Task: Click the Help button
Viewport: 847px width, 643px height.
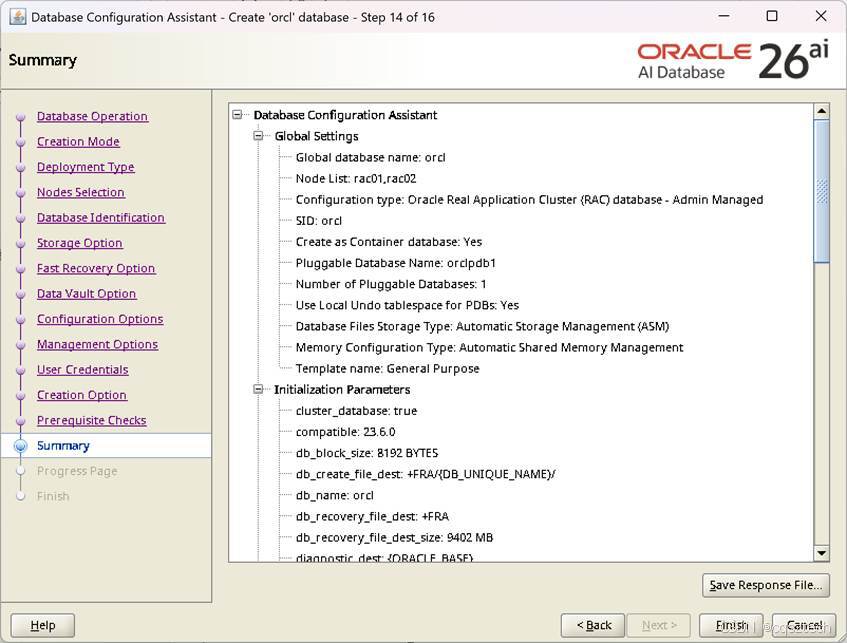Action: (43, 626)
